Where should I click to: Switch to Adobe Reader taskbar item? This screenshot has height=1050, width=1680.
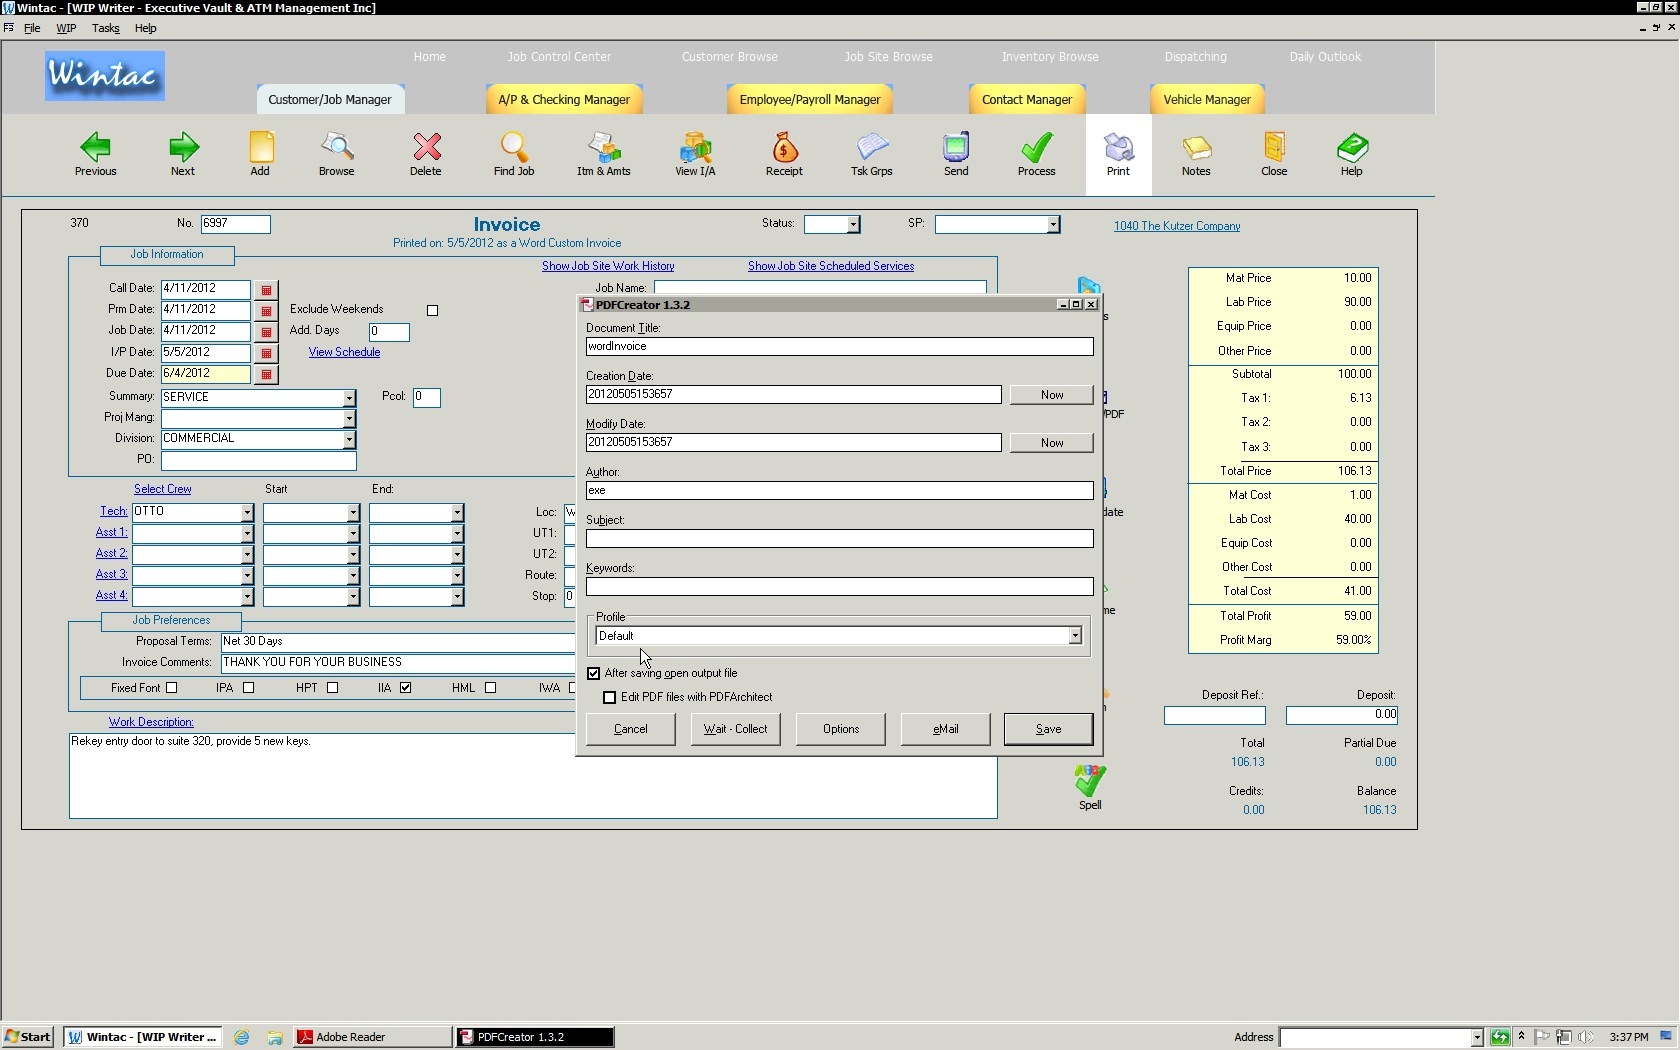[371, 1037]
